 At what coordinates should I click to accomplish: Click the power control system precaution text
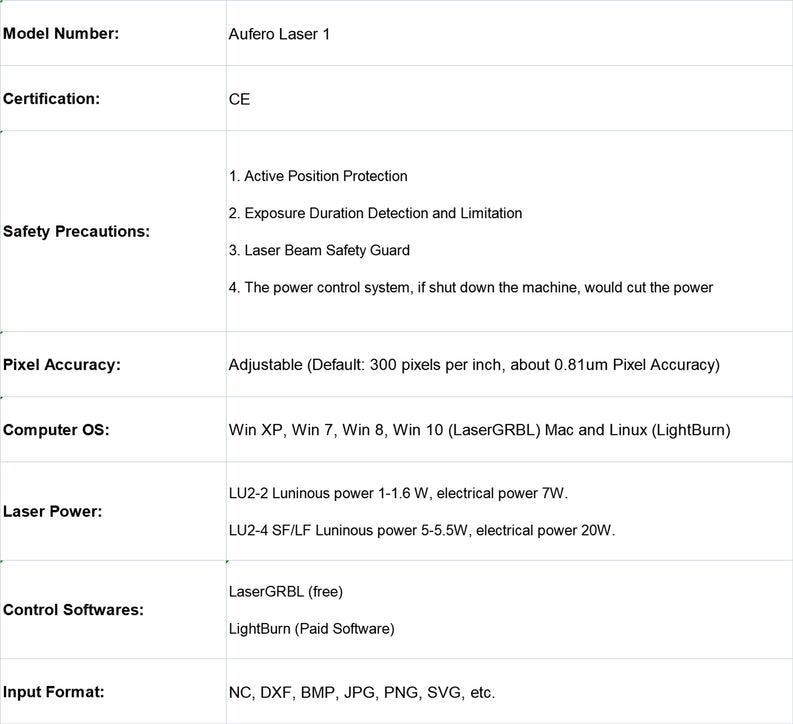[470, 287]
